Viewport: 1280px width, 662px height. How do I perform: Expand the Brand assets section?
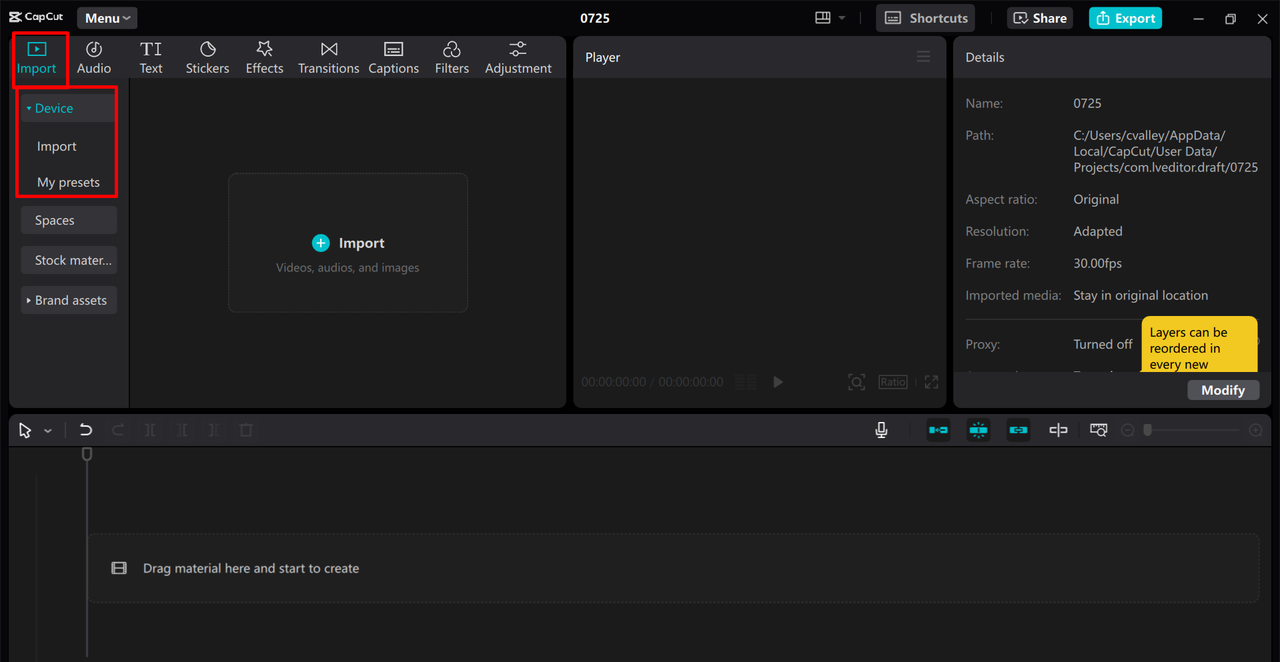click(x=68, y=300)
